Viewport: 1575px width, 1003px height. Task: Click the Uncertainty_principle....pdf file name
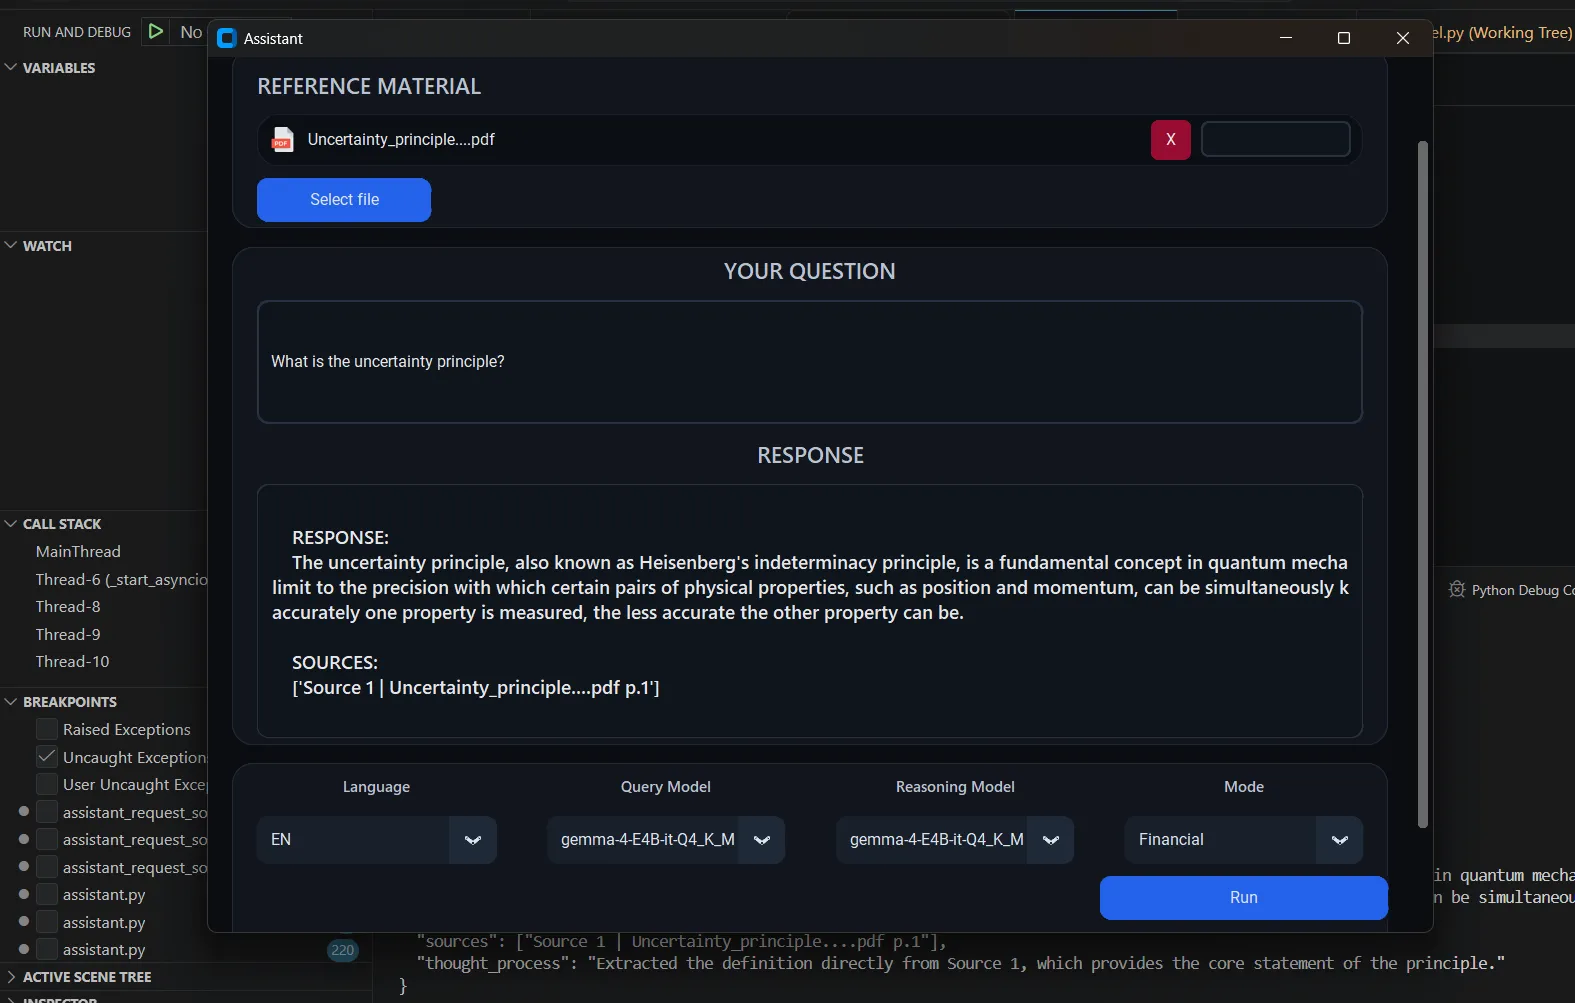click(x=401, y=139)
